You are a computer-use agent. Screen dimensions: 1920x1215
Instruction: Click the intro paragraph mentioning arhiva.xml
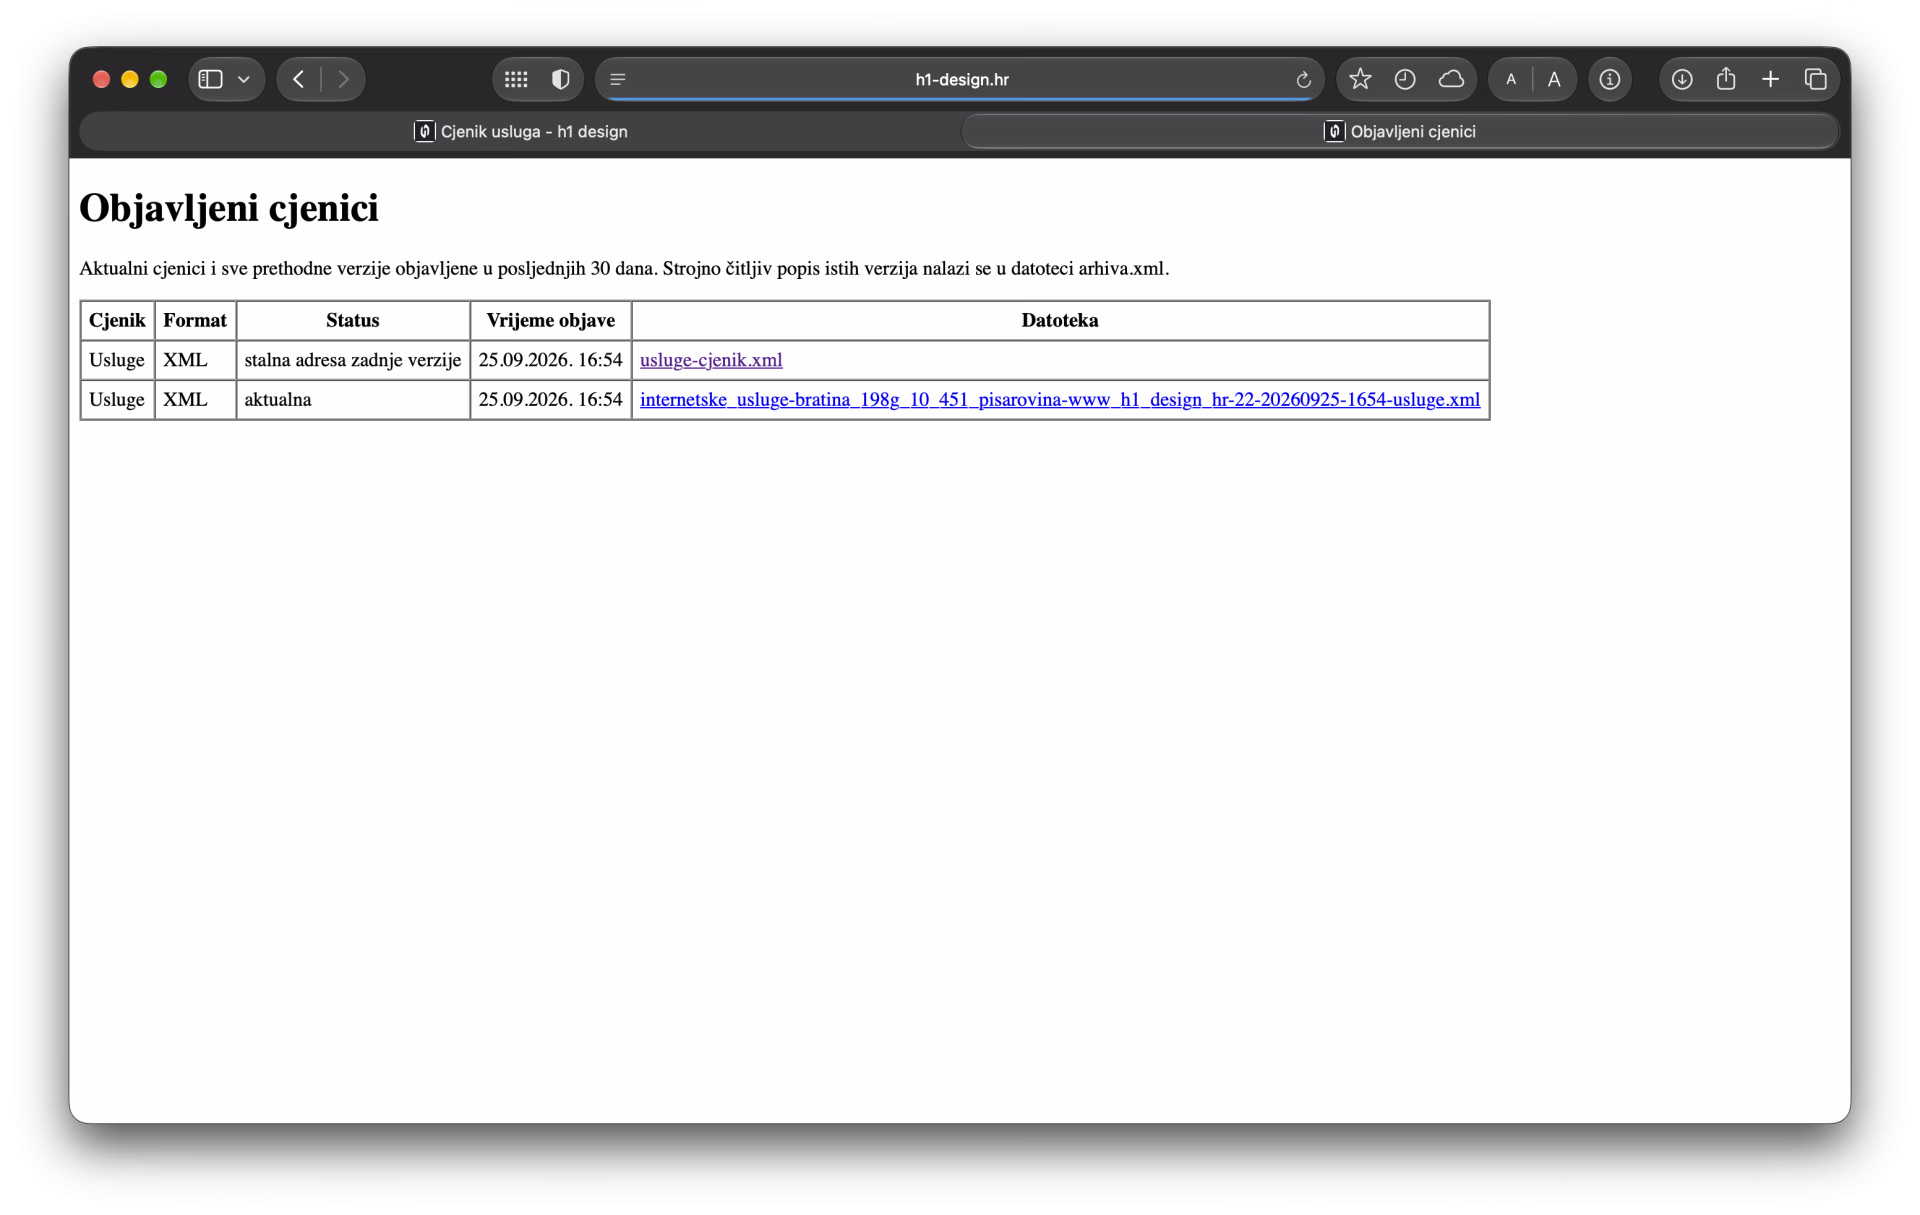click(x=624, y=268)
